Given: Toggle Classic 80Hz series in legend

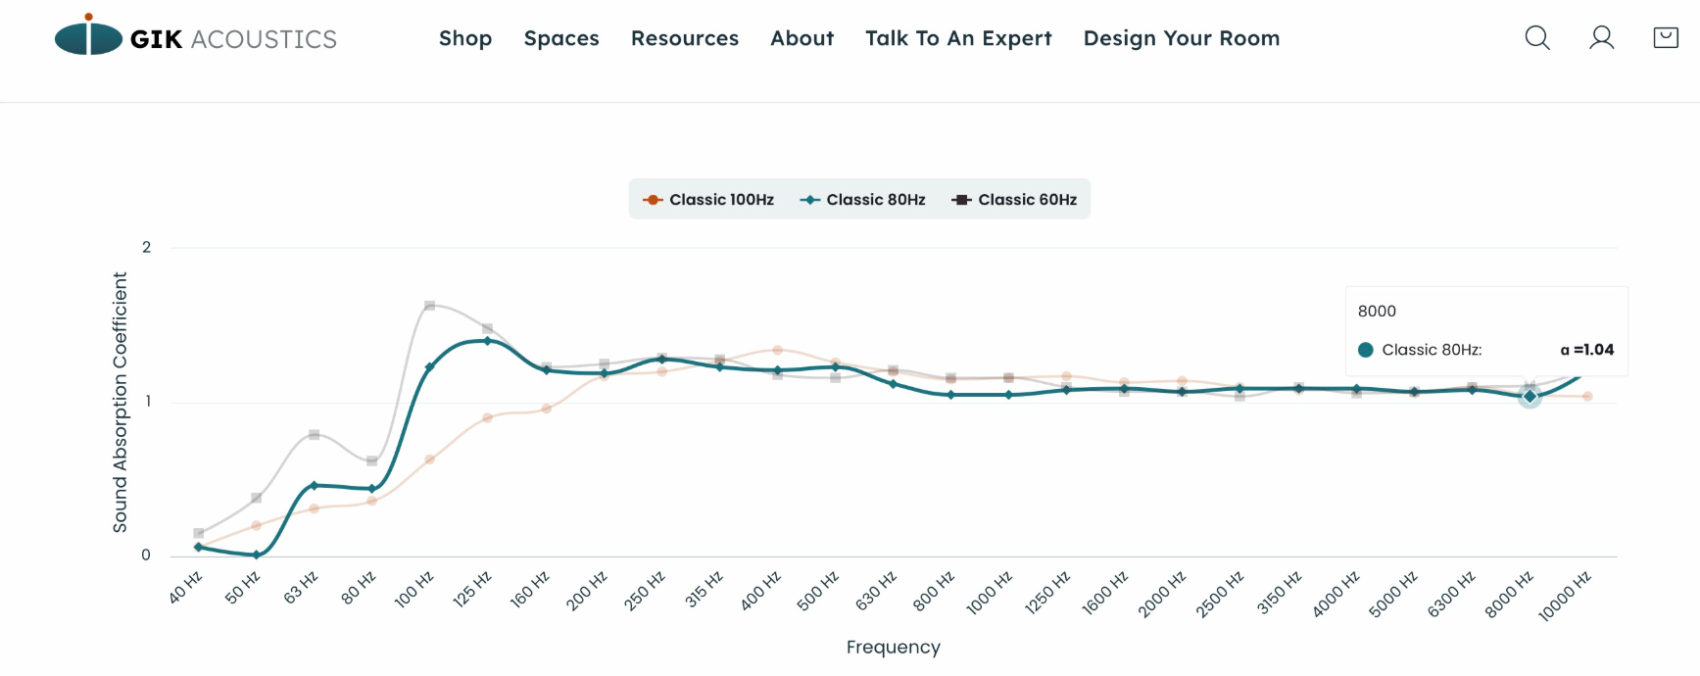Looking at the screenshot, I should click(x=862, y=199).
